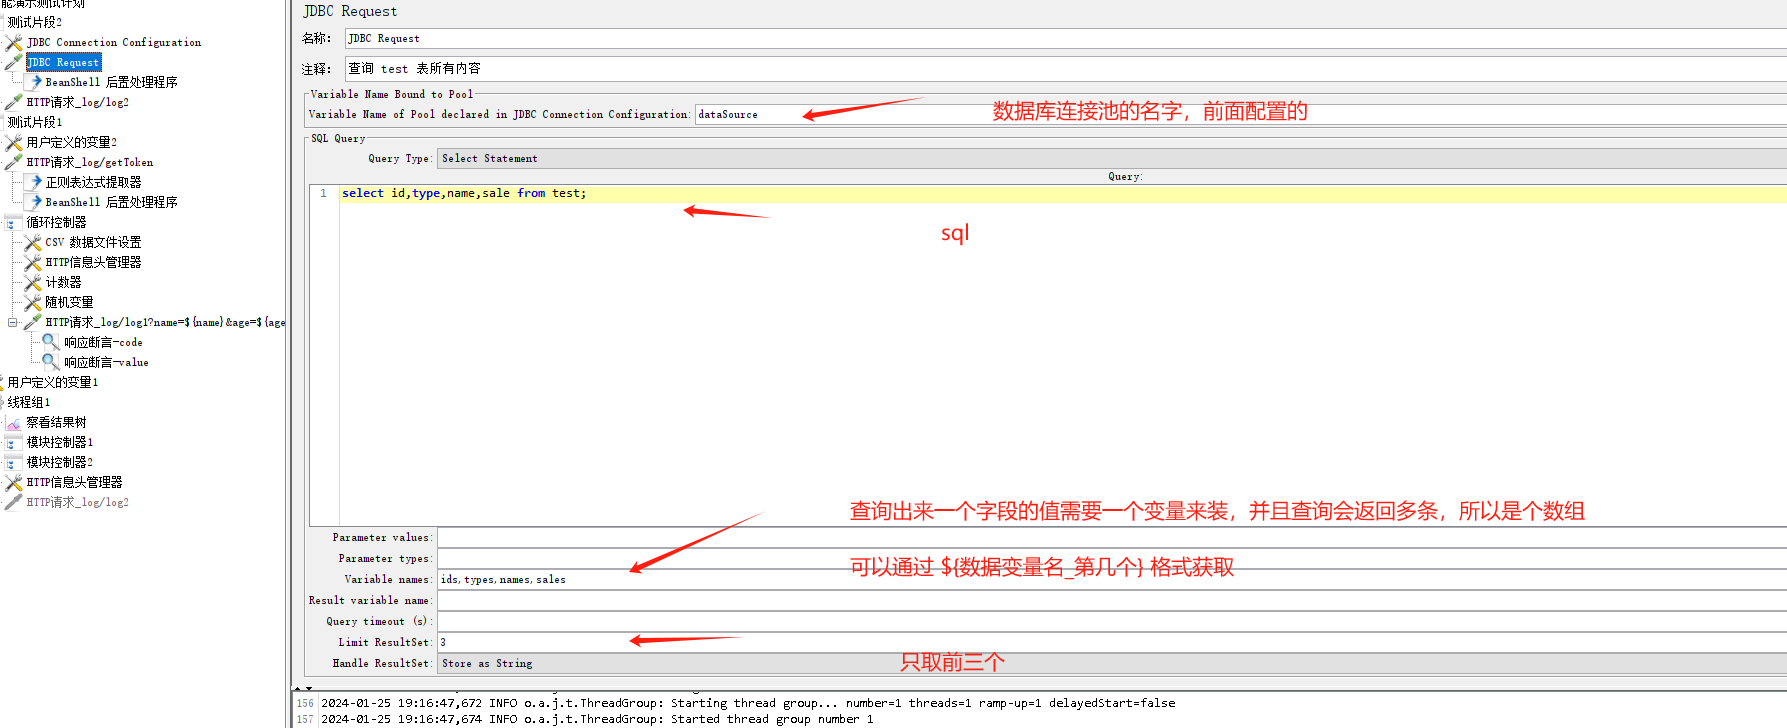
Task: Click the Limit ResultSet field
Action: [1111, 642]
